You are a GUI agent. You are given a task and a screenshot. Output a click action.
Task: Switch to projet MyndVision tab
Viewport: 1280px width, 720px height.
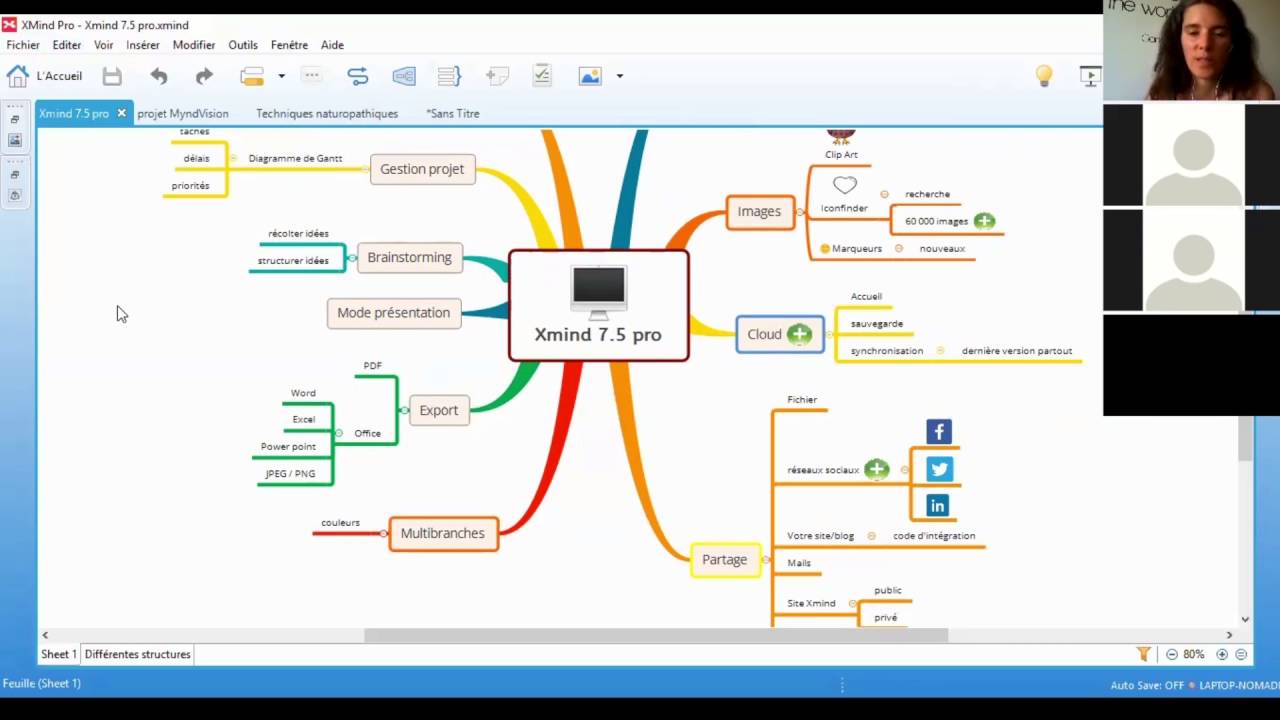[183, 114]
